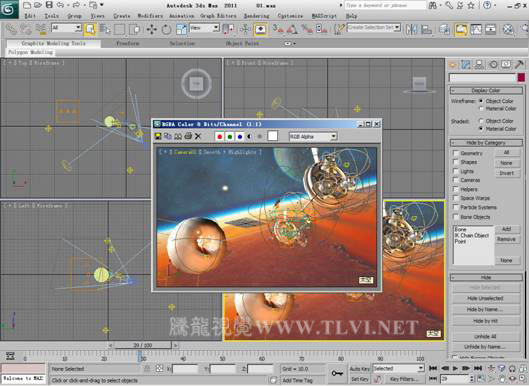
Task: Click the Hide Unselected button
Action: click(x=485, y=298)
